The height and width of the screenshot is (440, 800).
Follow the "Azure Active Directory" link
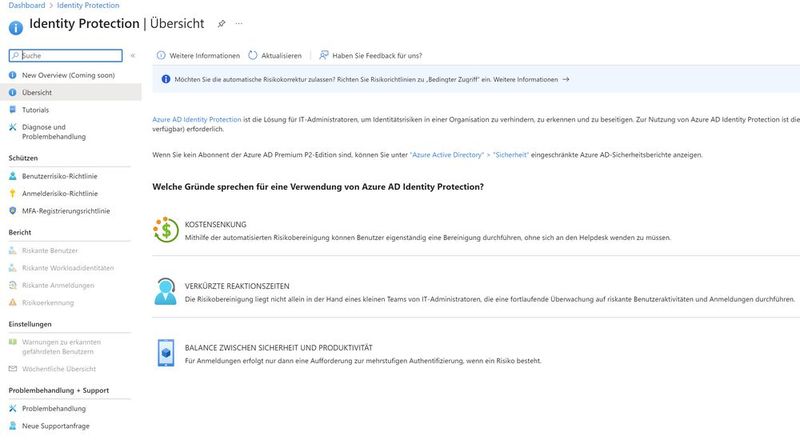click(447, 155)
